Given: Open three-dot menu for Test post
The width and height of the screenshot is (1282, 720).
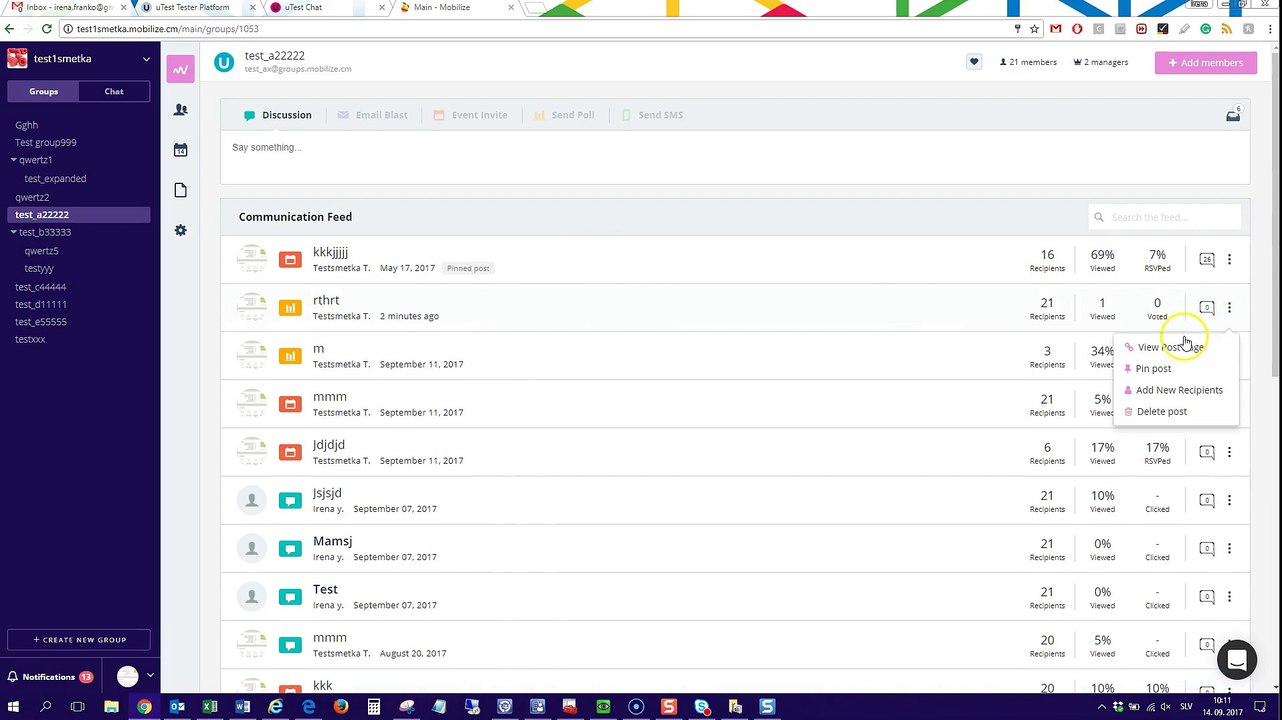Looking at the screenshot, I should coord(1229,596).
